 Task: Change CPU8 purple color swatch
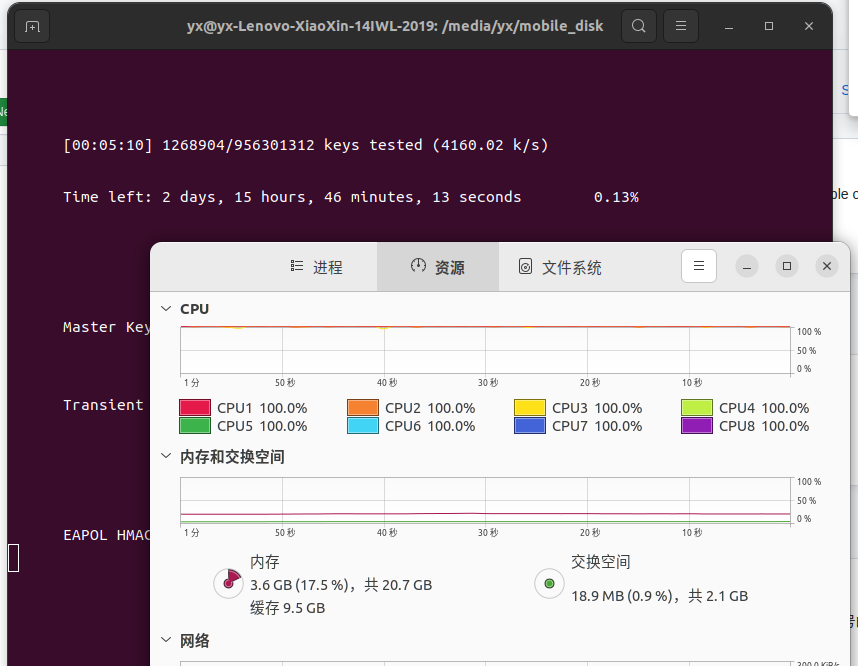click(697, 426)
